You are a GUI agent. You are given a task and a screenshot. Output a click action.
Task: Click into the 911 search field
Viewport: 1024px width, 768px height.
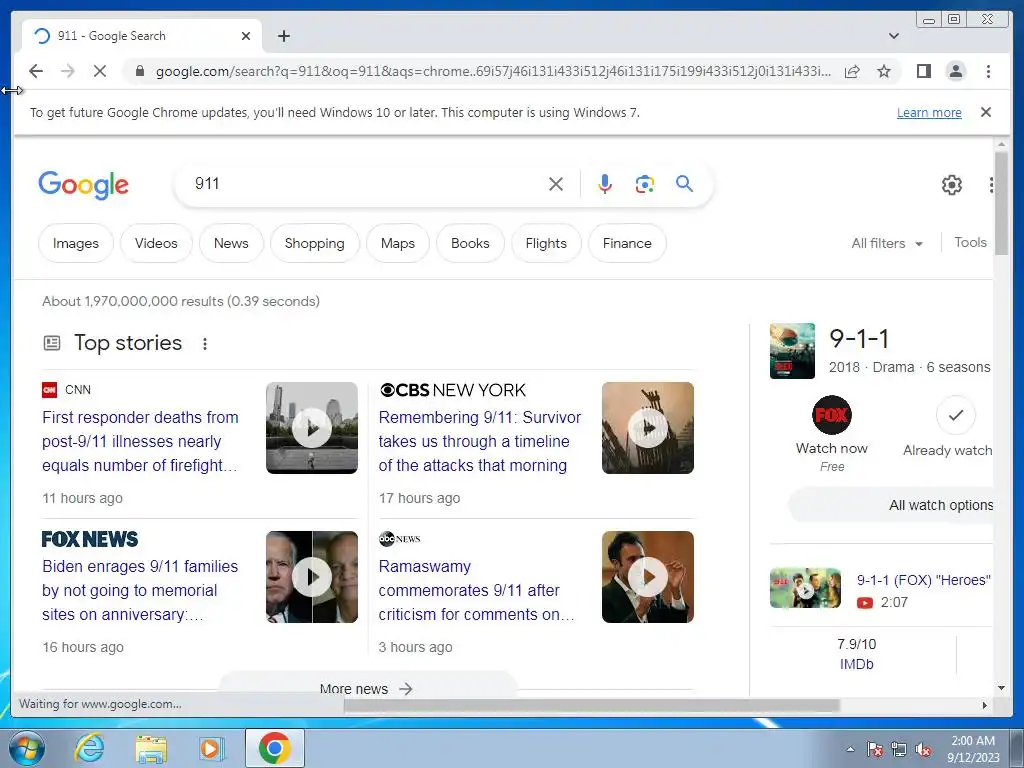tap(366, 184)
